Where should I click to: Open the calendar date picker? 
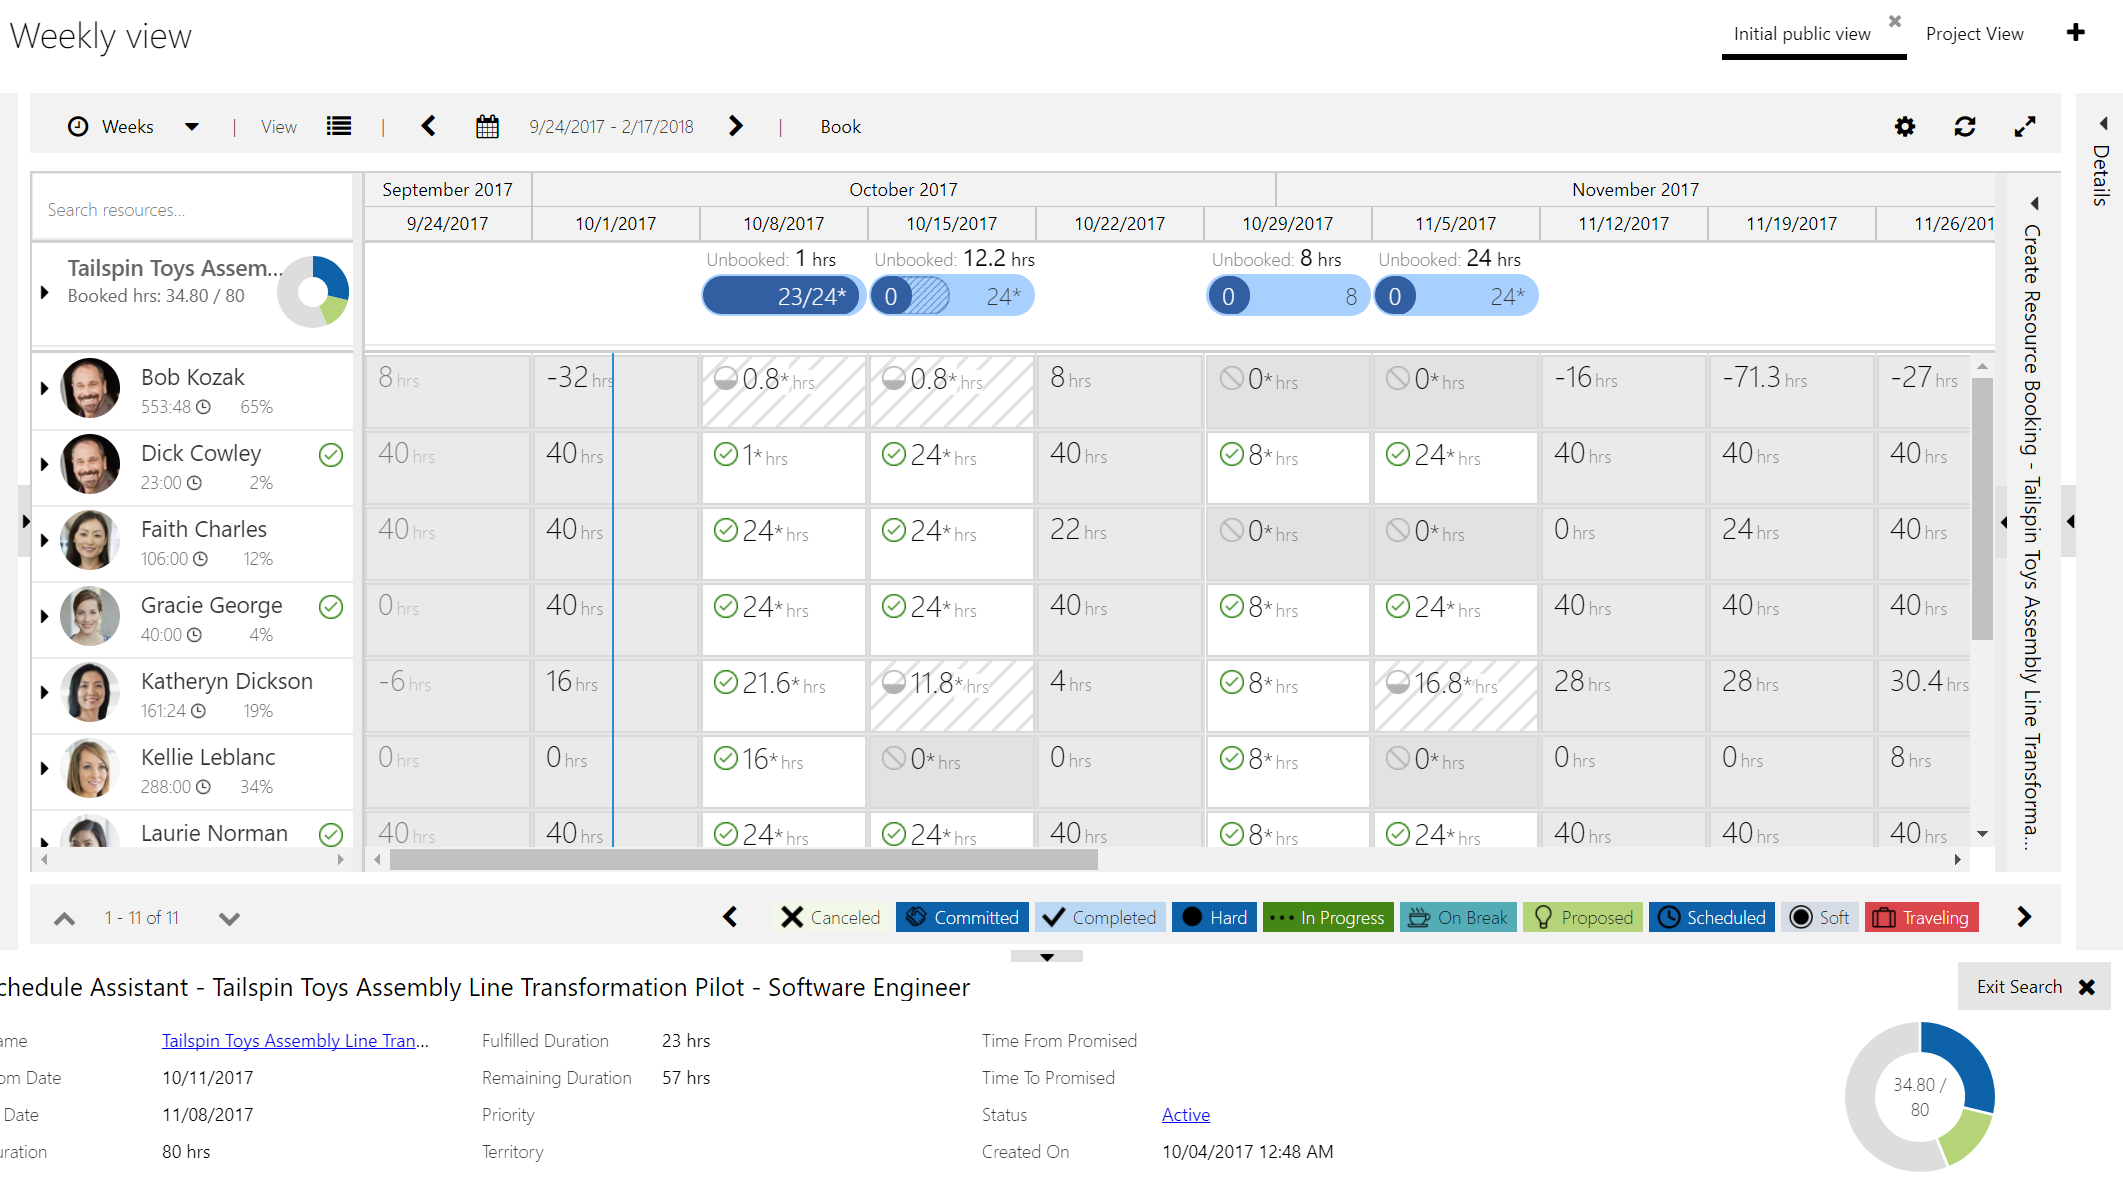[x=487, y=127]
